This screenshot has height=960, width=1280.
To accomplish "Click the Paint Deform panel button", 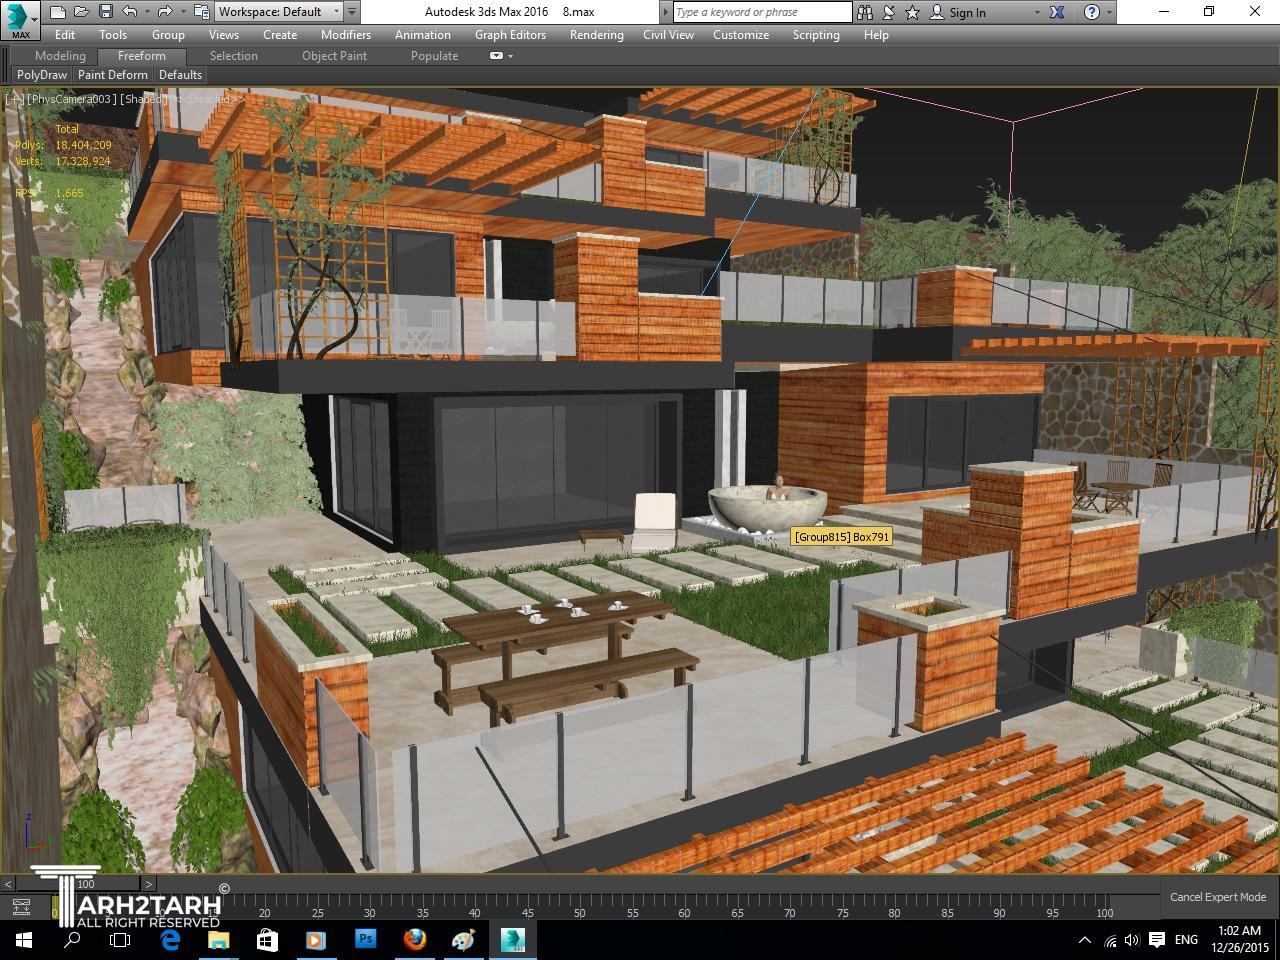I will pyautogui.click(x=113, y=75).
